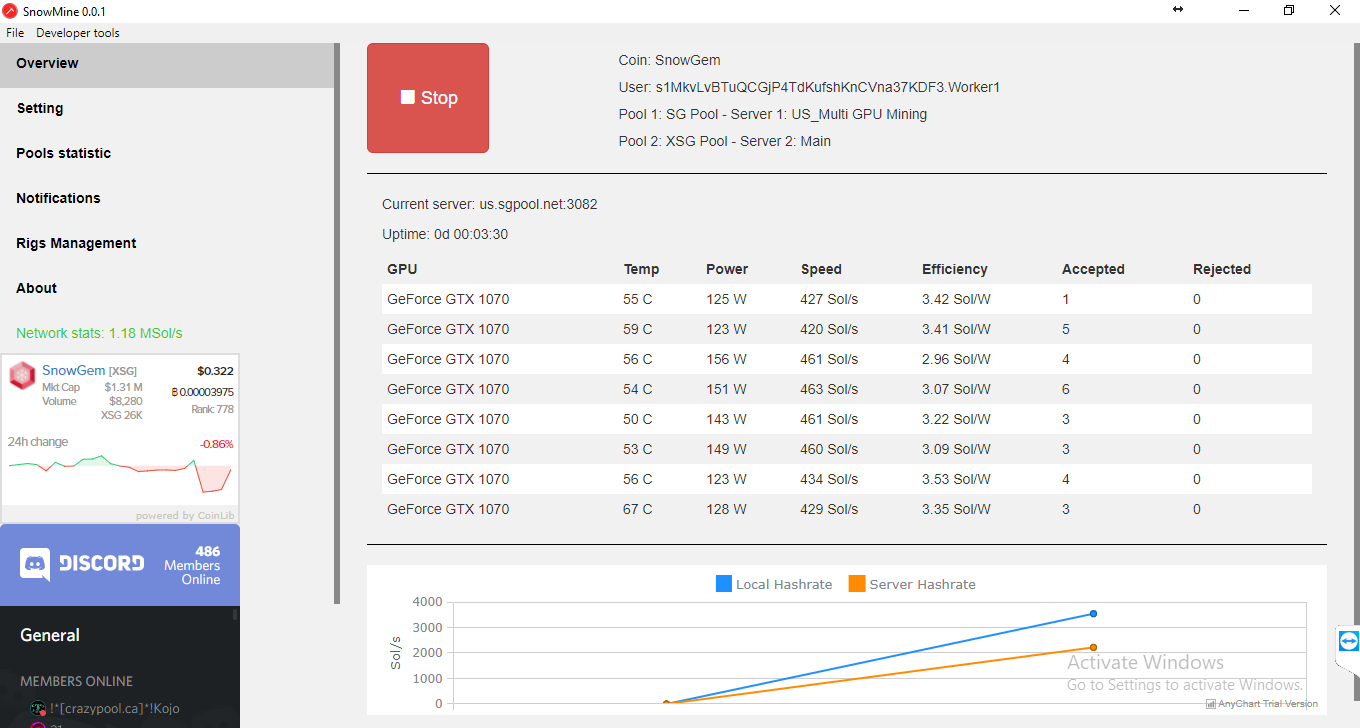The width and height of the screenshot is (1360, 728).
Task: Click the User wallet address line
Action: pos(809,87)
